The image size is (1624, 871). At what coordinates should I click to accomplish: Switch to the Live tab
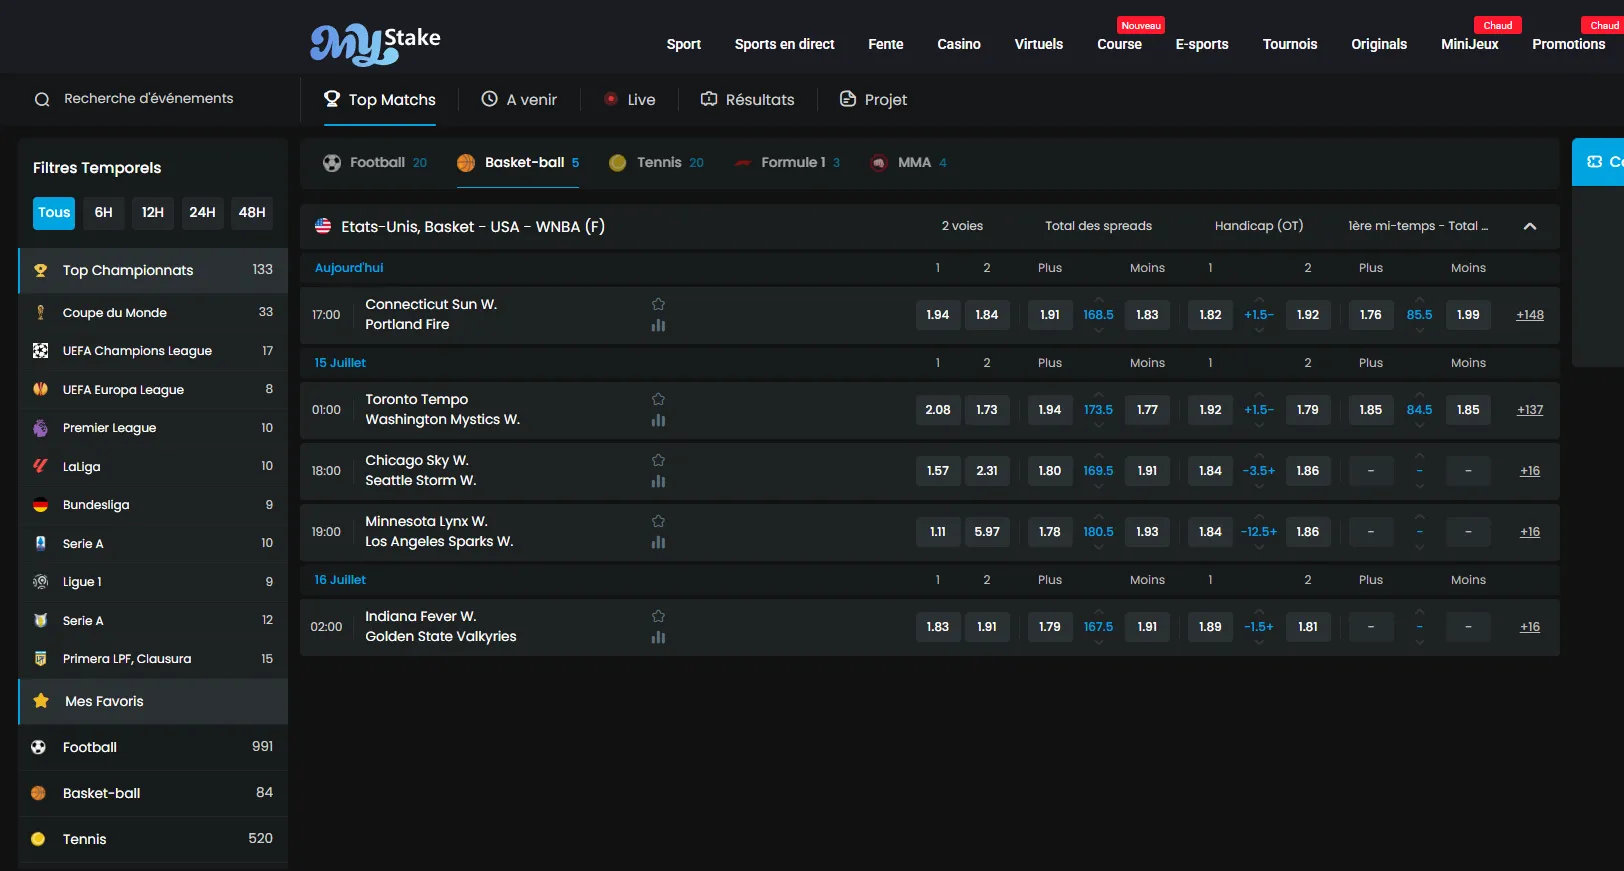pyautogui.click(x=629, y=100)
